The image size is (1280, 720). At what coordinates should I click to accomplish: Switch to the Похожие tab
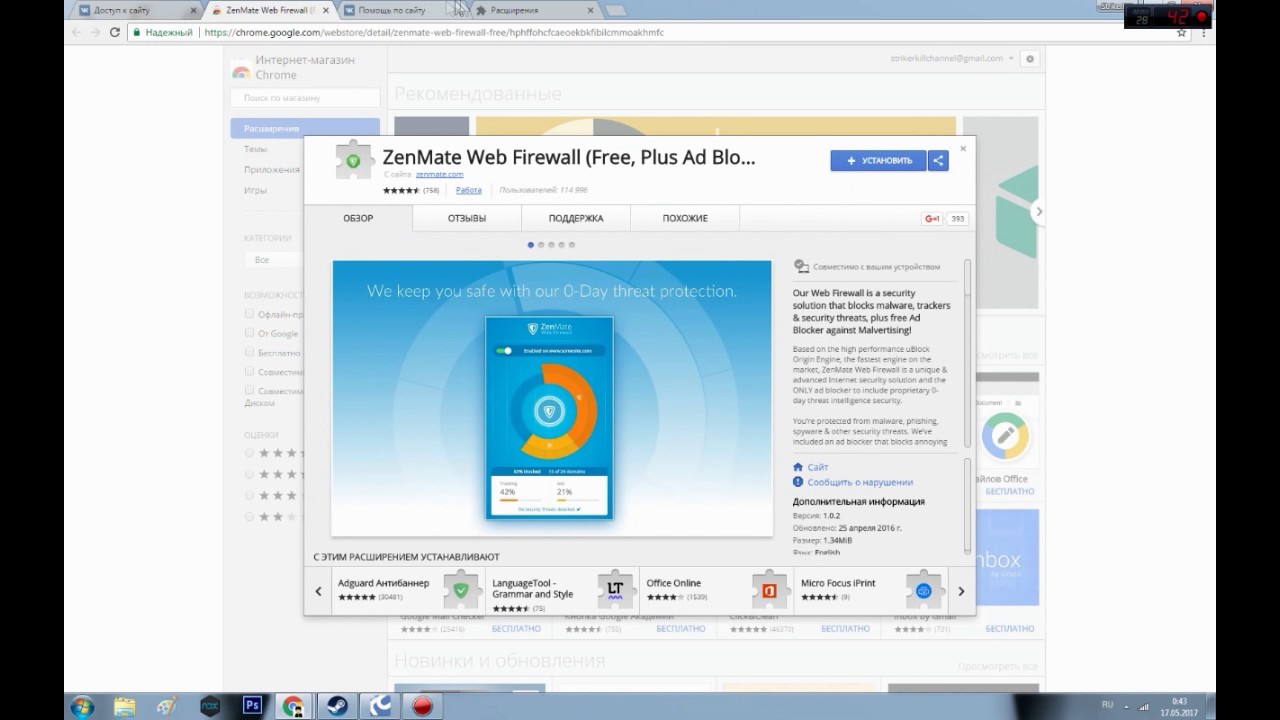[685, 218]
